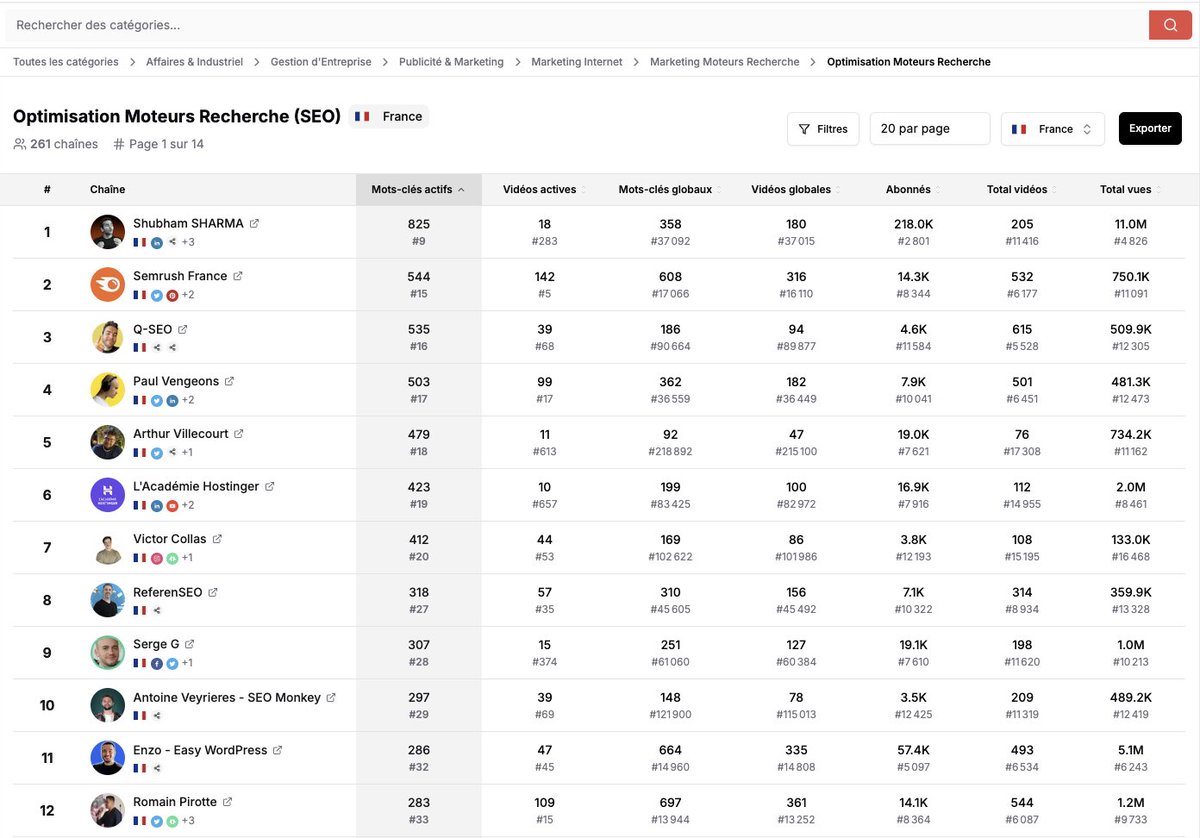This screenshot has height=838, width=1200.
Task: Click Paul Vengeons' LinkedIn icon
Action: (x=172, y=400)
